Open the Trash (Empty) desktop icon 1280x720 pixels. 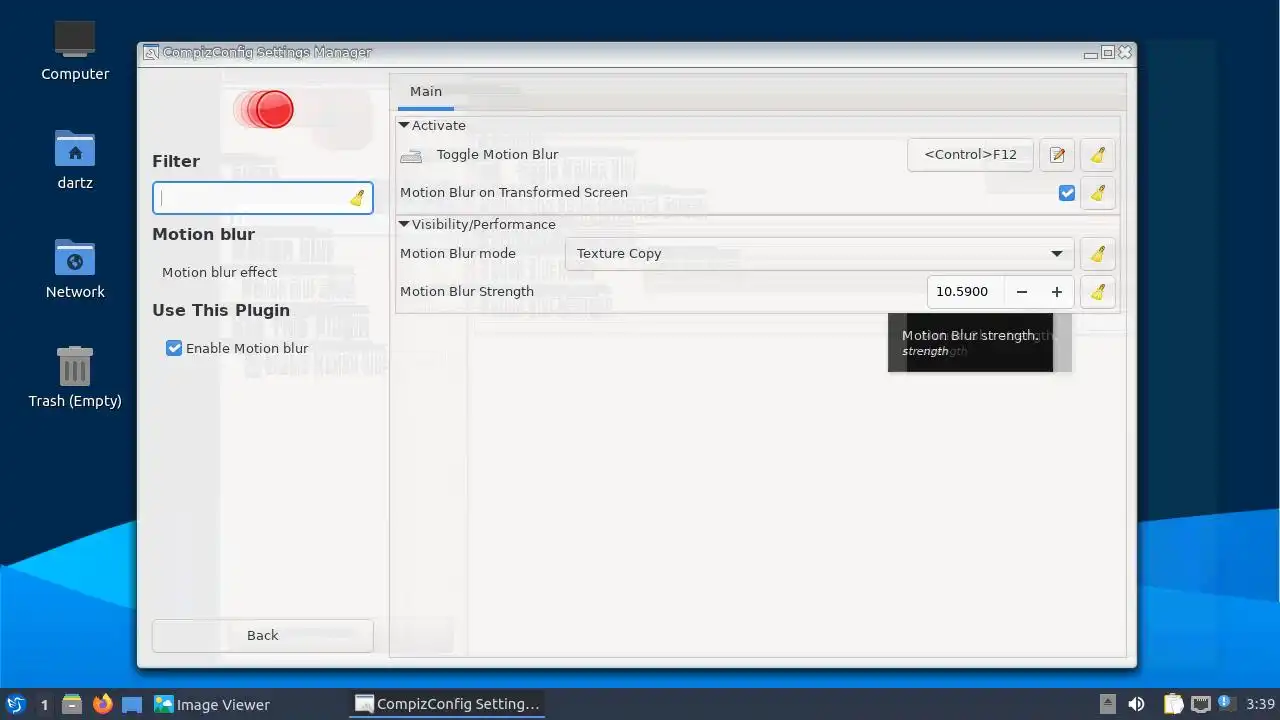75,377
